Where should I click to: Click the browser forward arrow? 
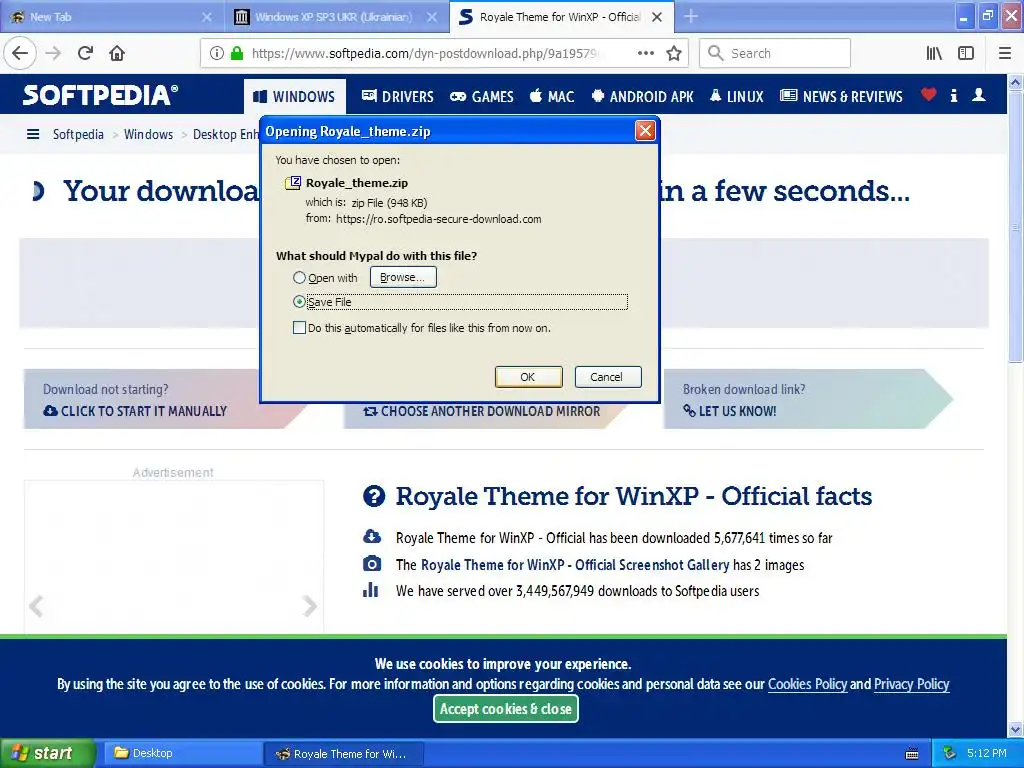[x=54, y=54]
